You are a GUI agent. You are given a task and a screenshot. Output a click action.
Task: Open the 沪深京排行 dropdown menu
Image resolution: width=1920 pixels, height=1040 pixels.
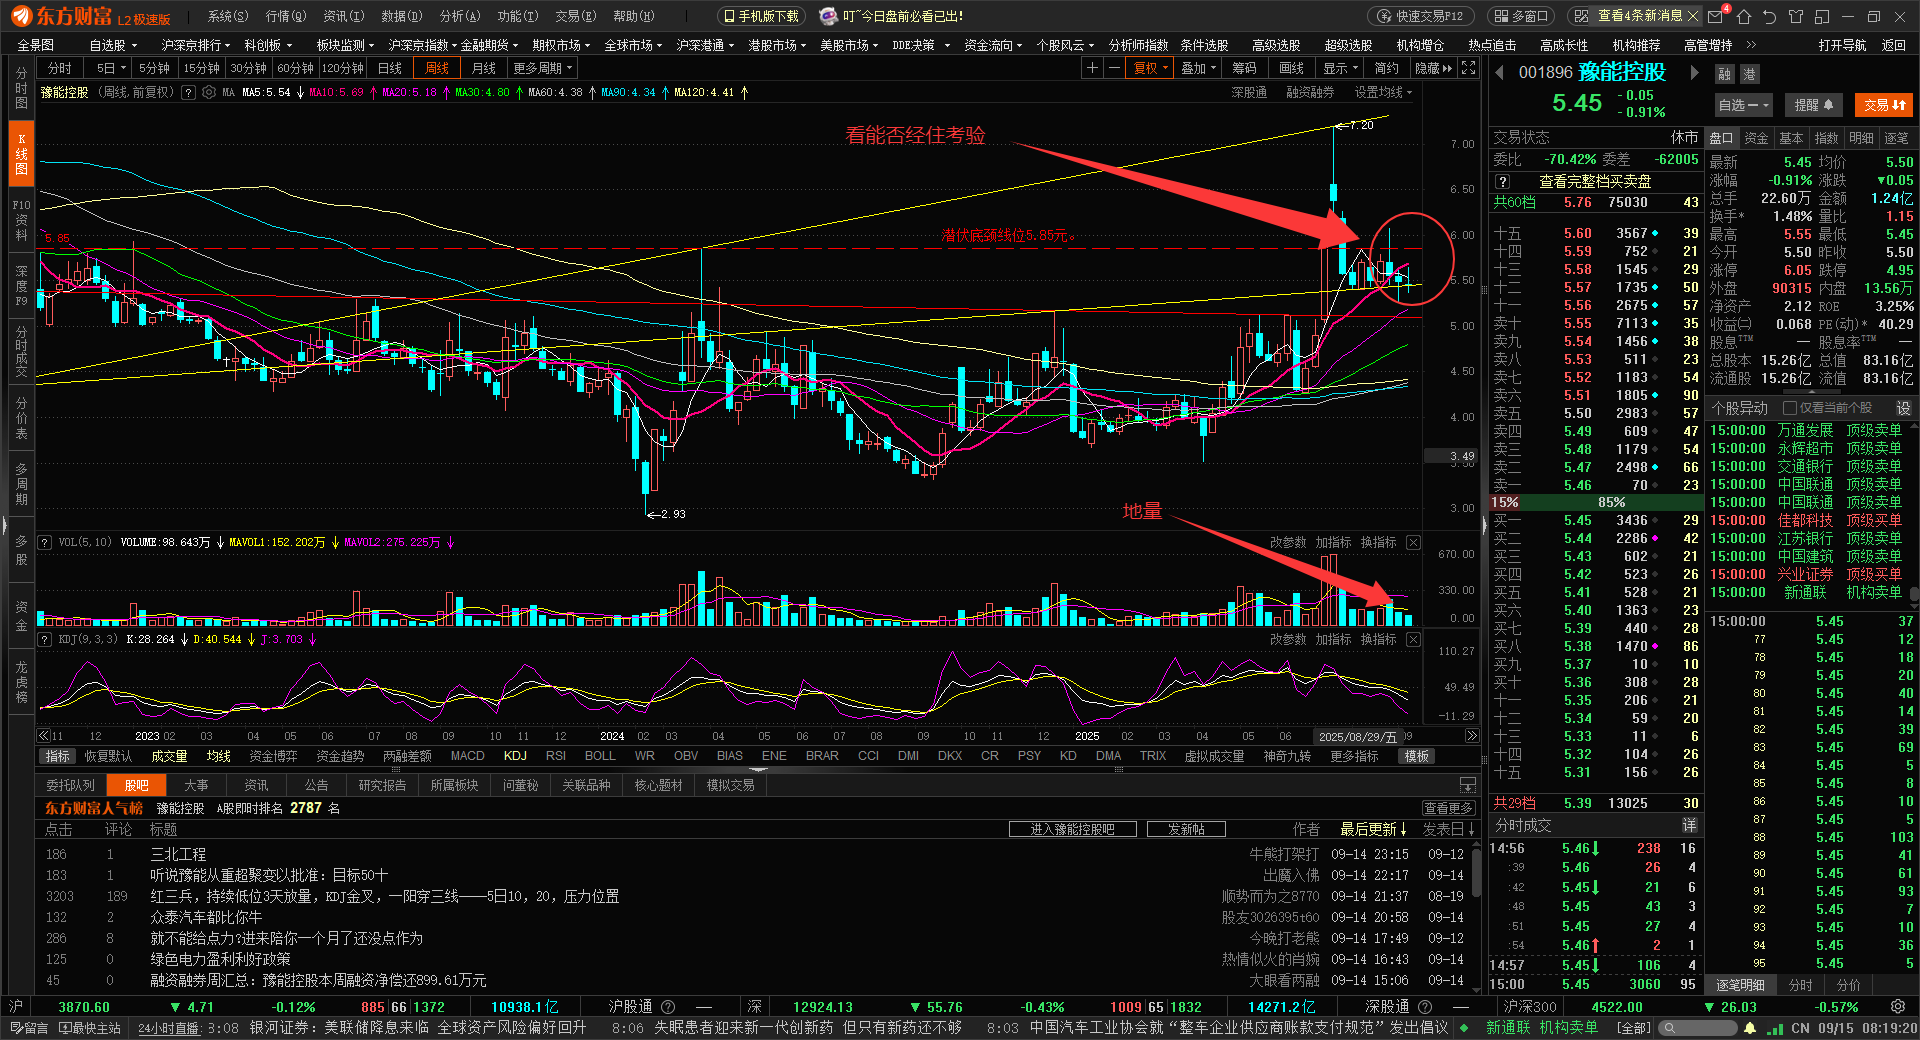click(195, 45)
